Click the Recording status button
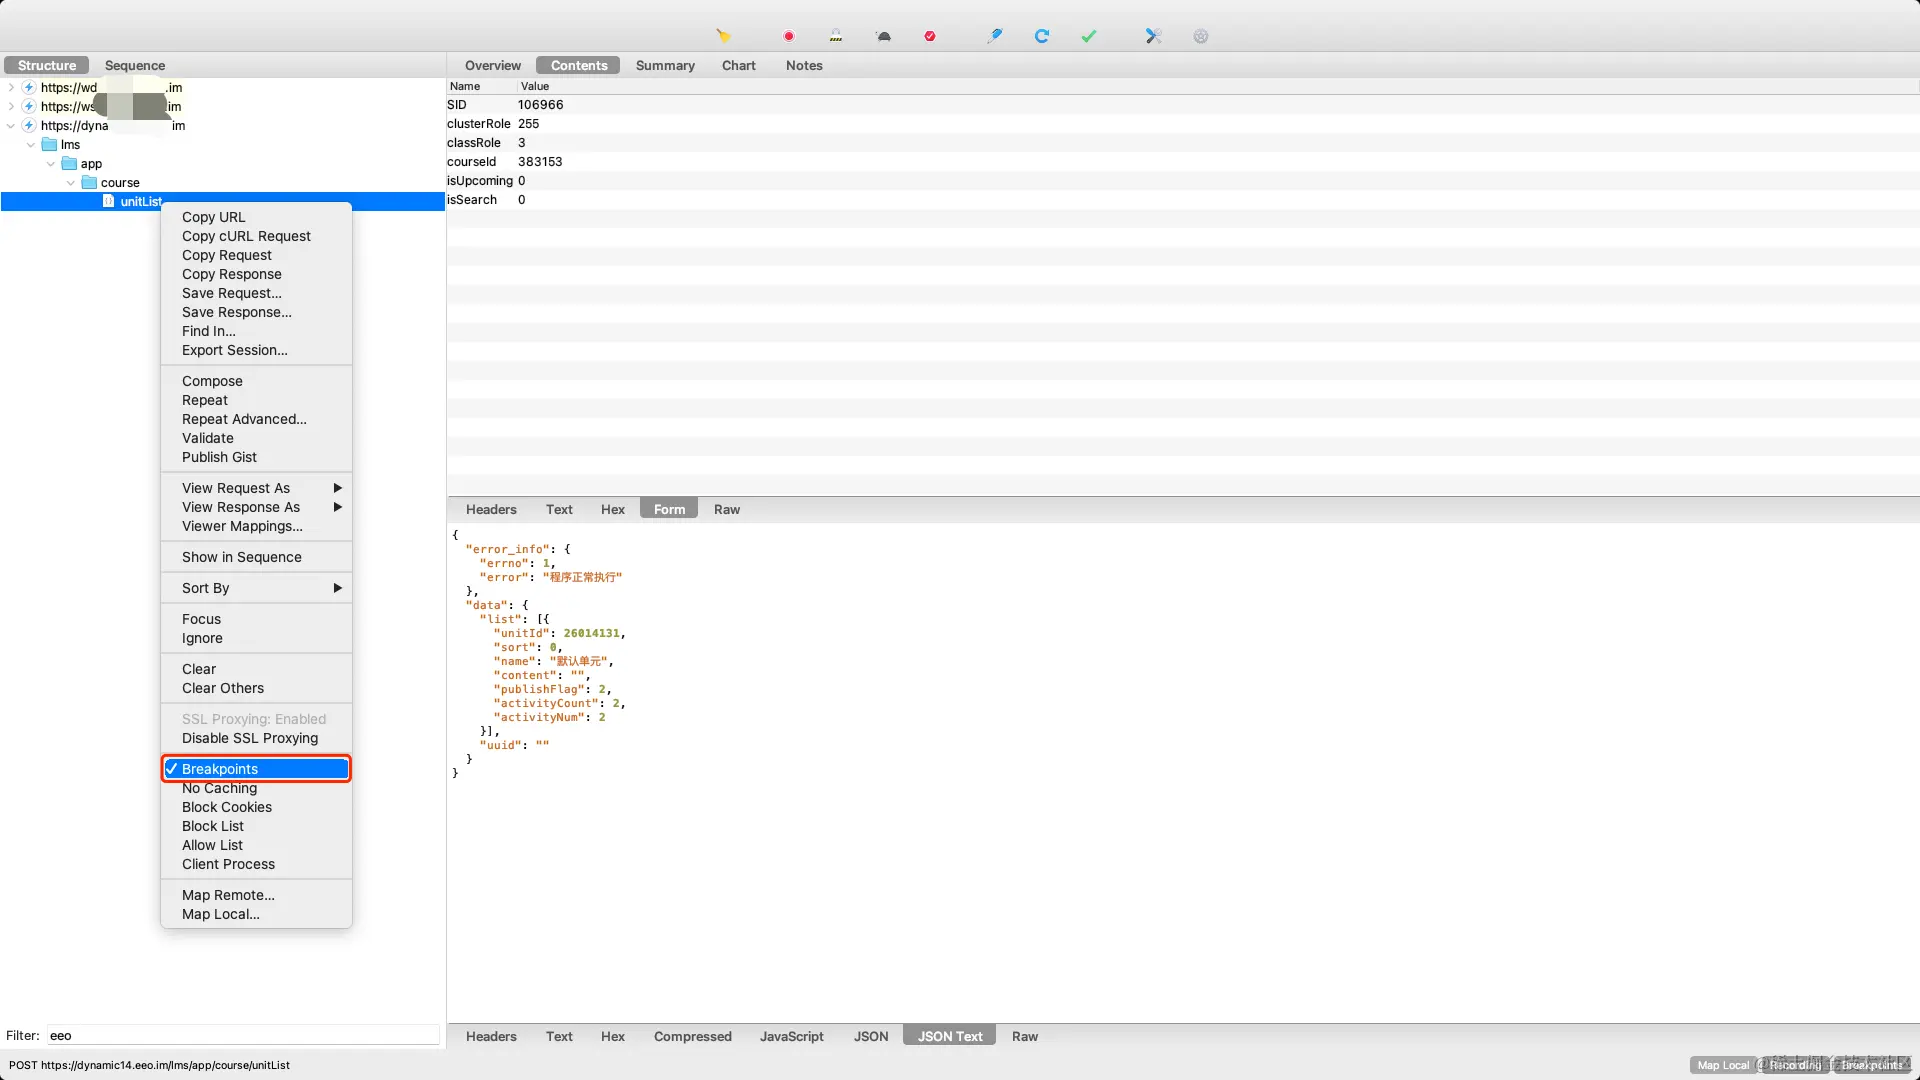 pyautogui.click(x=1795, y=1065)
